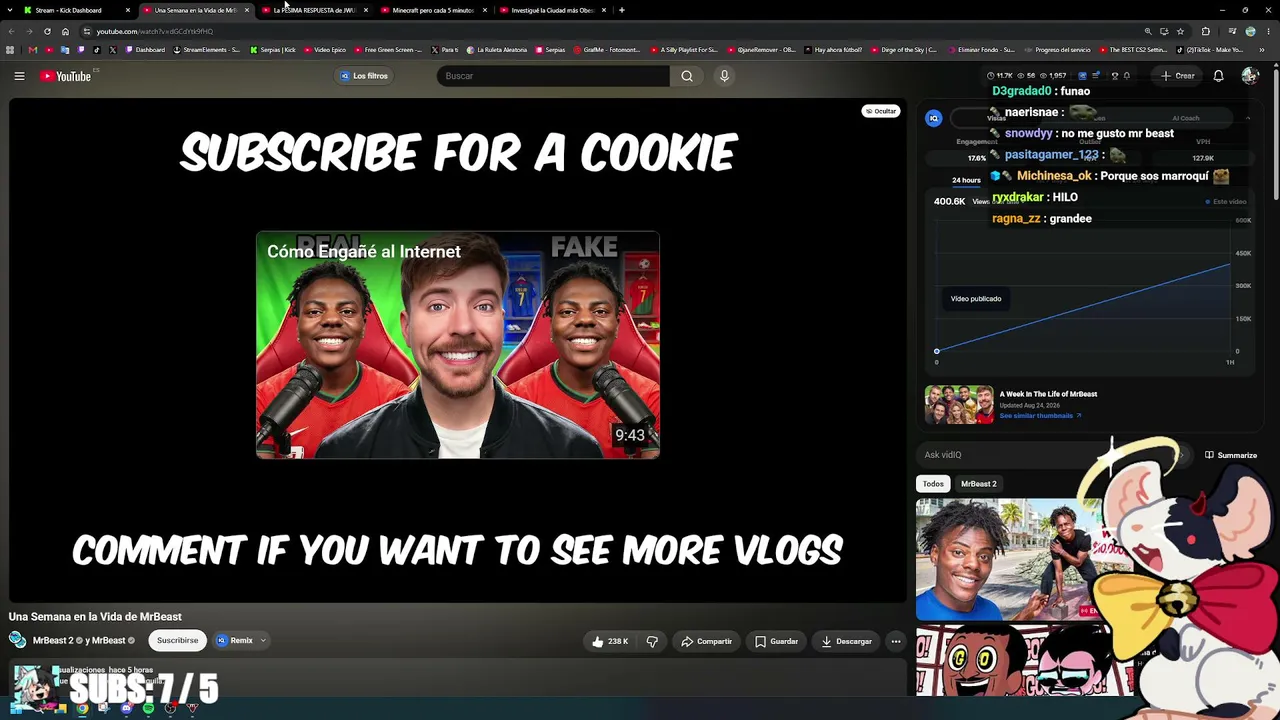Select the MrBeast 2 filter chip
The width and height of the screenshot is (1280, 720).
[979, 484]
